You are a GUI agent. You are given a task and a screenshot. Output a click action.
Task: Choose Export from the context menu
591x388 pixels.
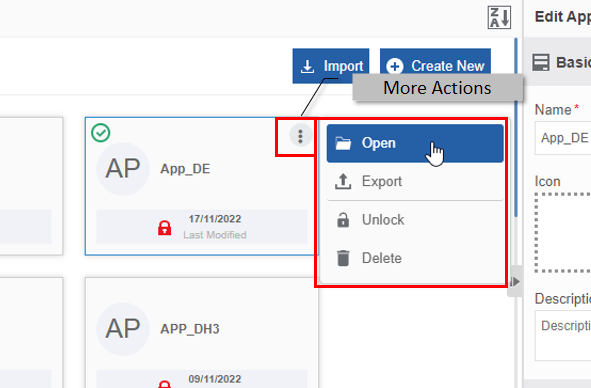(415, 181)
